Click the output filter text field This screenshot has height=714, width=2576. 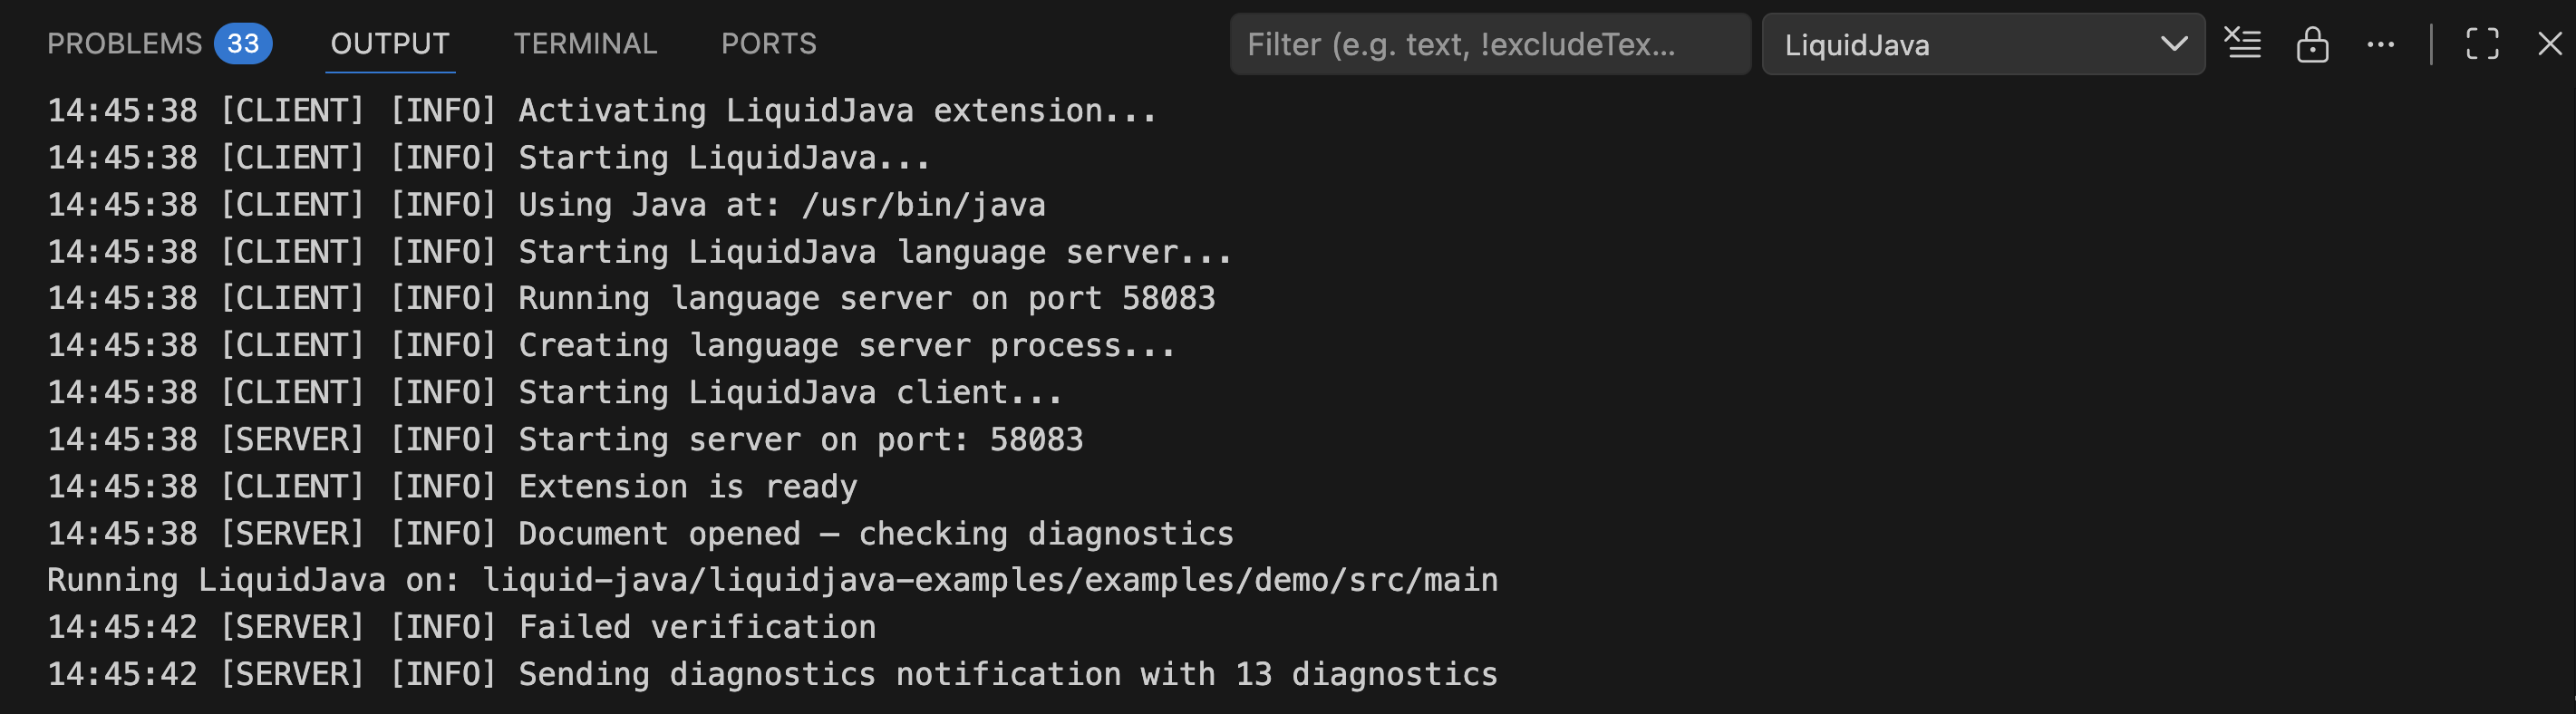point(1488,44)
